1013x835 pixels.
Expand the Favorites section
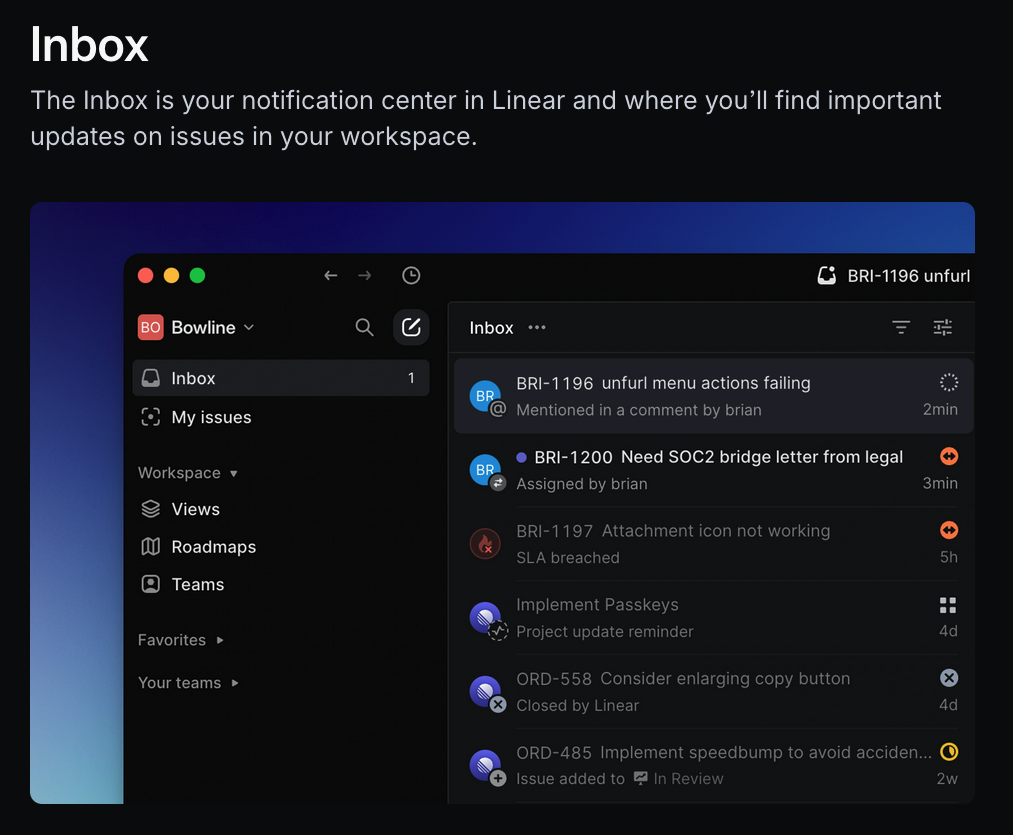180,640
